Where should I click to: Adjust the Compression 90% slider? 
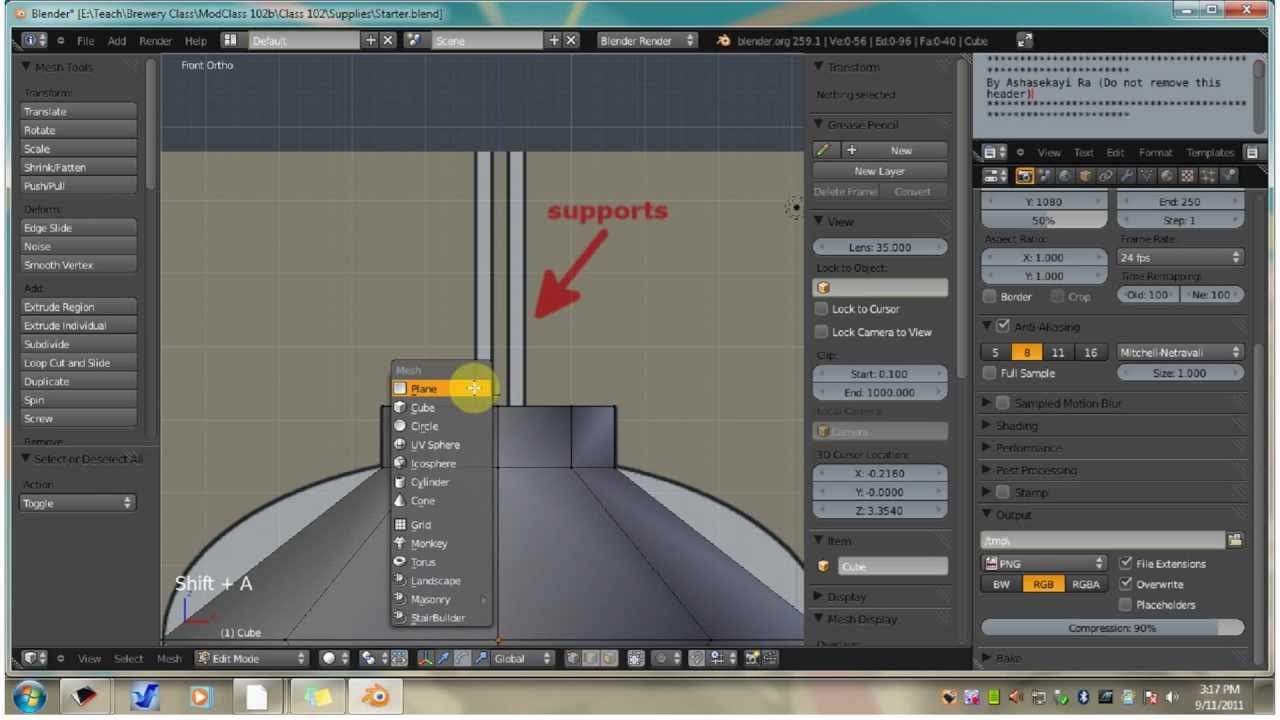(x=1113, y=628)
